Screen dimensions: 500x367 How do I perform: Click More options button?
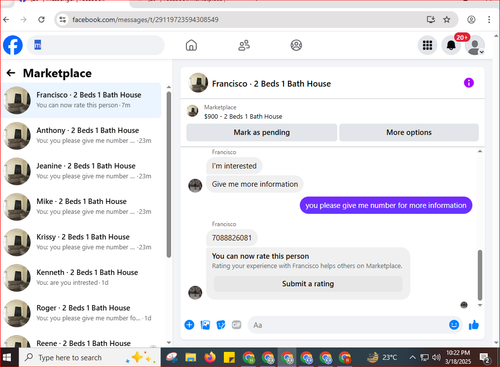point(409,132)
